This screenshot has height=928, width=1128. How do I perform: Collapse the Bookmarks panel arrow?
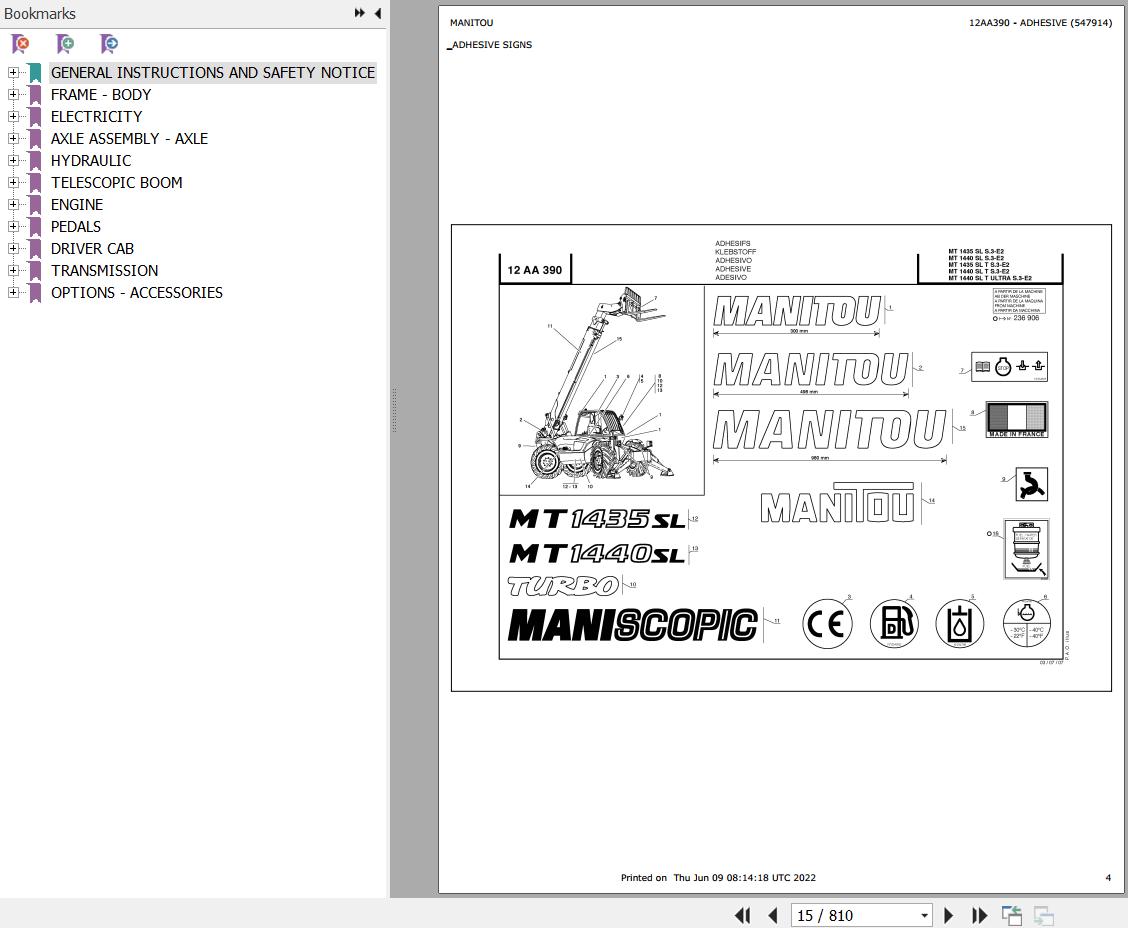pyautogui.click(x=378, y=13)
